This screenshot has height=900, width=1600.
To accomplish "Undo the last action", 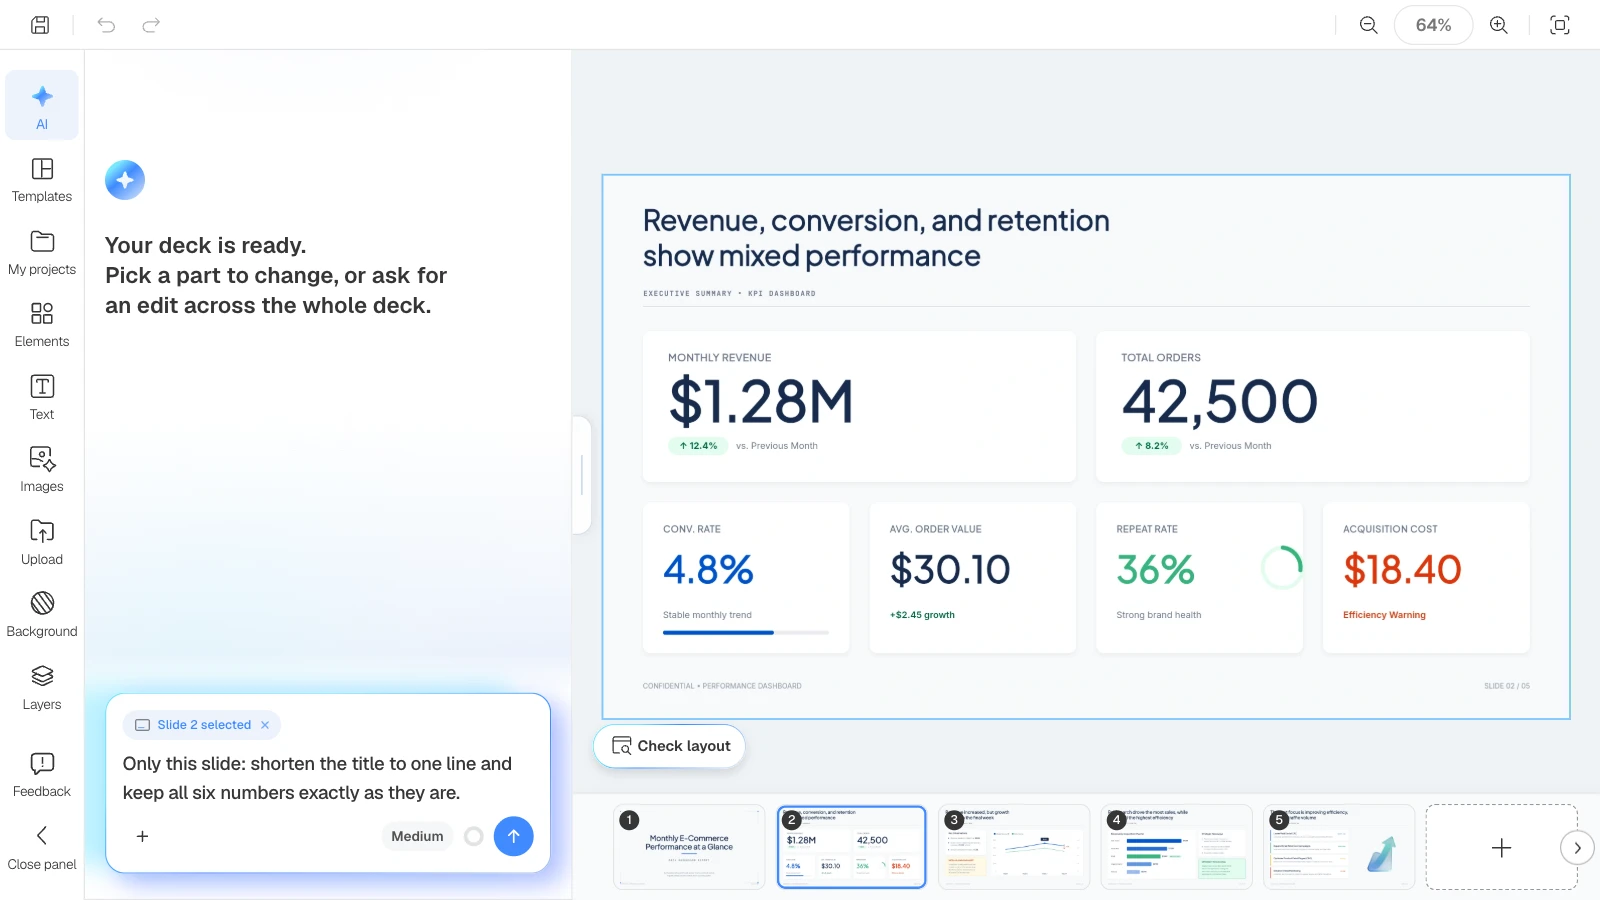I will (106, 25).
